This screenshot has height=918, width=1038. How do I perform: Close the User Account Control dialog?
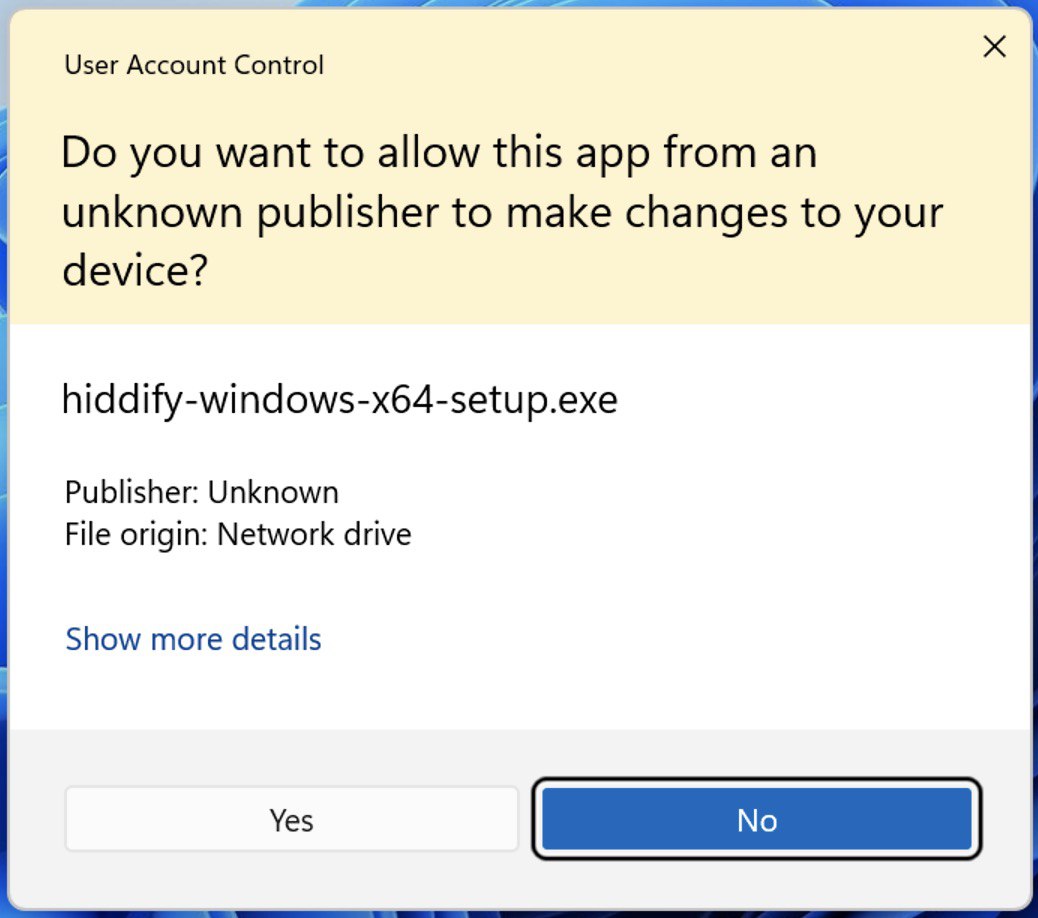pos(994,46)
